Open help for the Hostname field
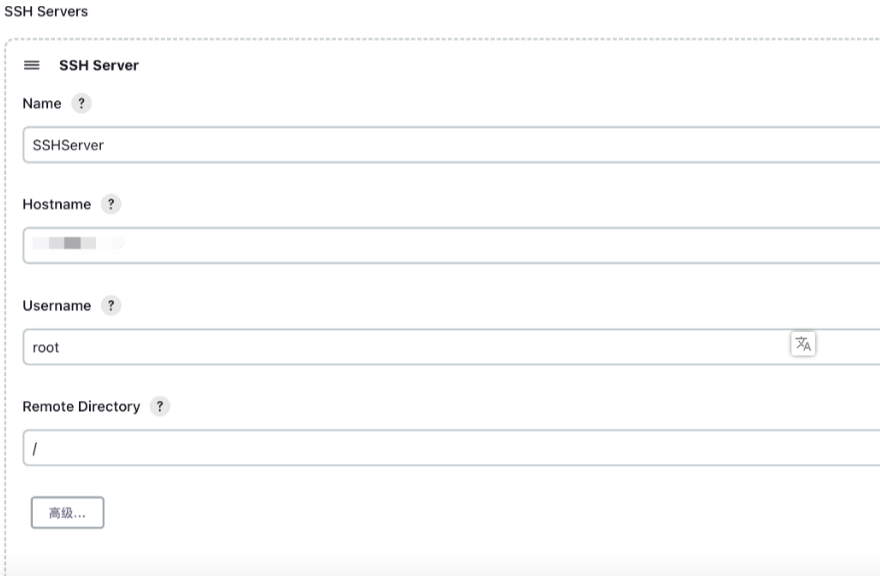The width and height of the screenshot is (880, 576). pos(111,204)
